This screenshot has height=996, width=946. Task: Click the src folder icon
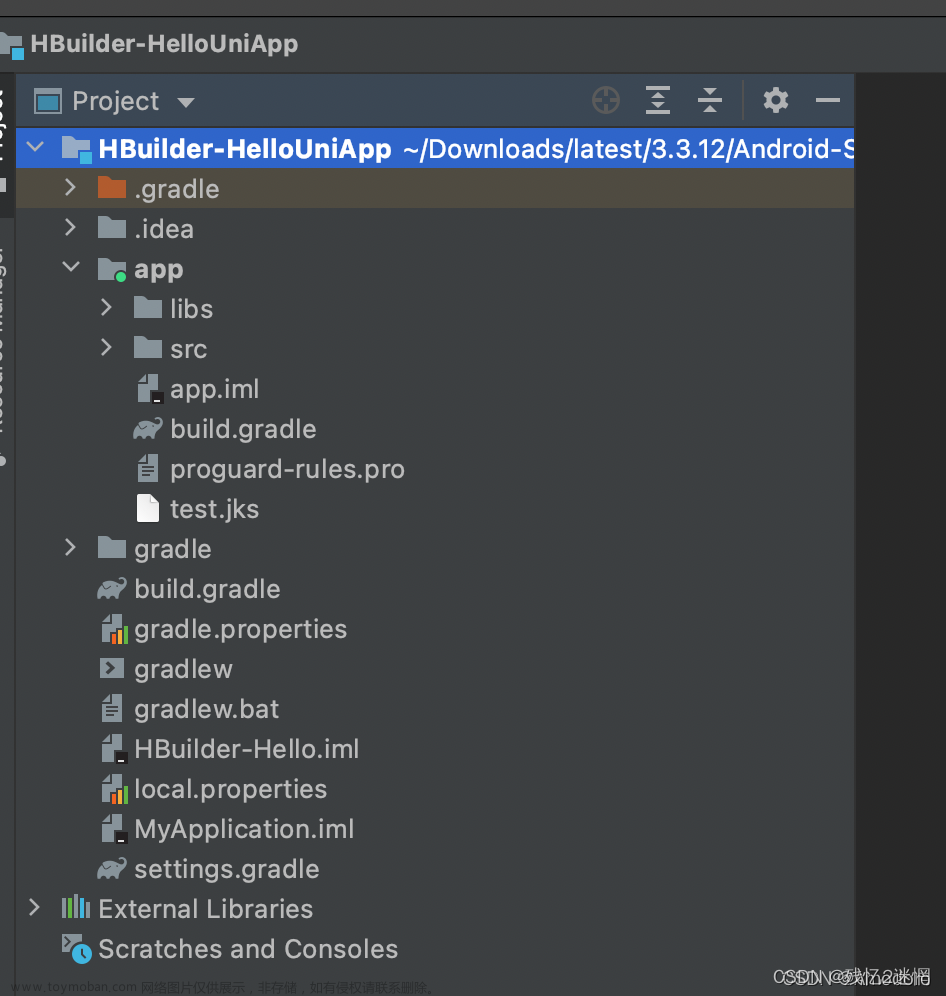tap(148, 348)
